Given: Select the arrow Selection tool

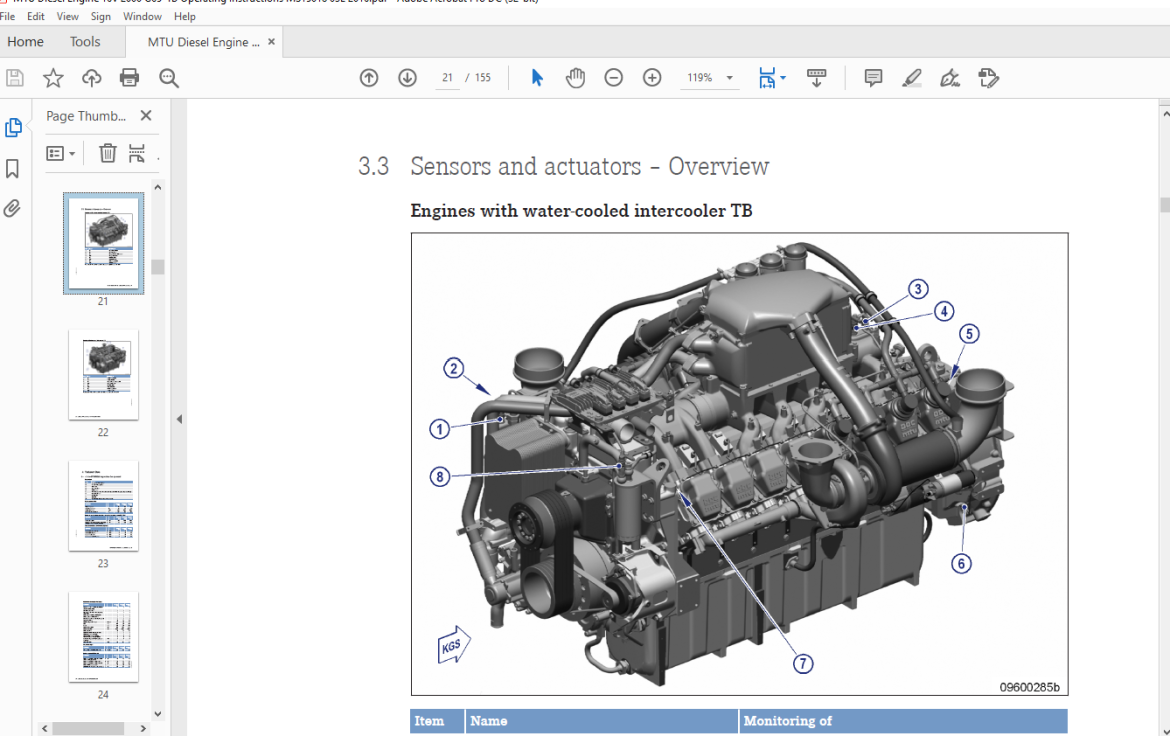Looking at the screenshot, I should pos(537,78).
